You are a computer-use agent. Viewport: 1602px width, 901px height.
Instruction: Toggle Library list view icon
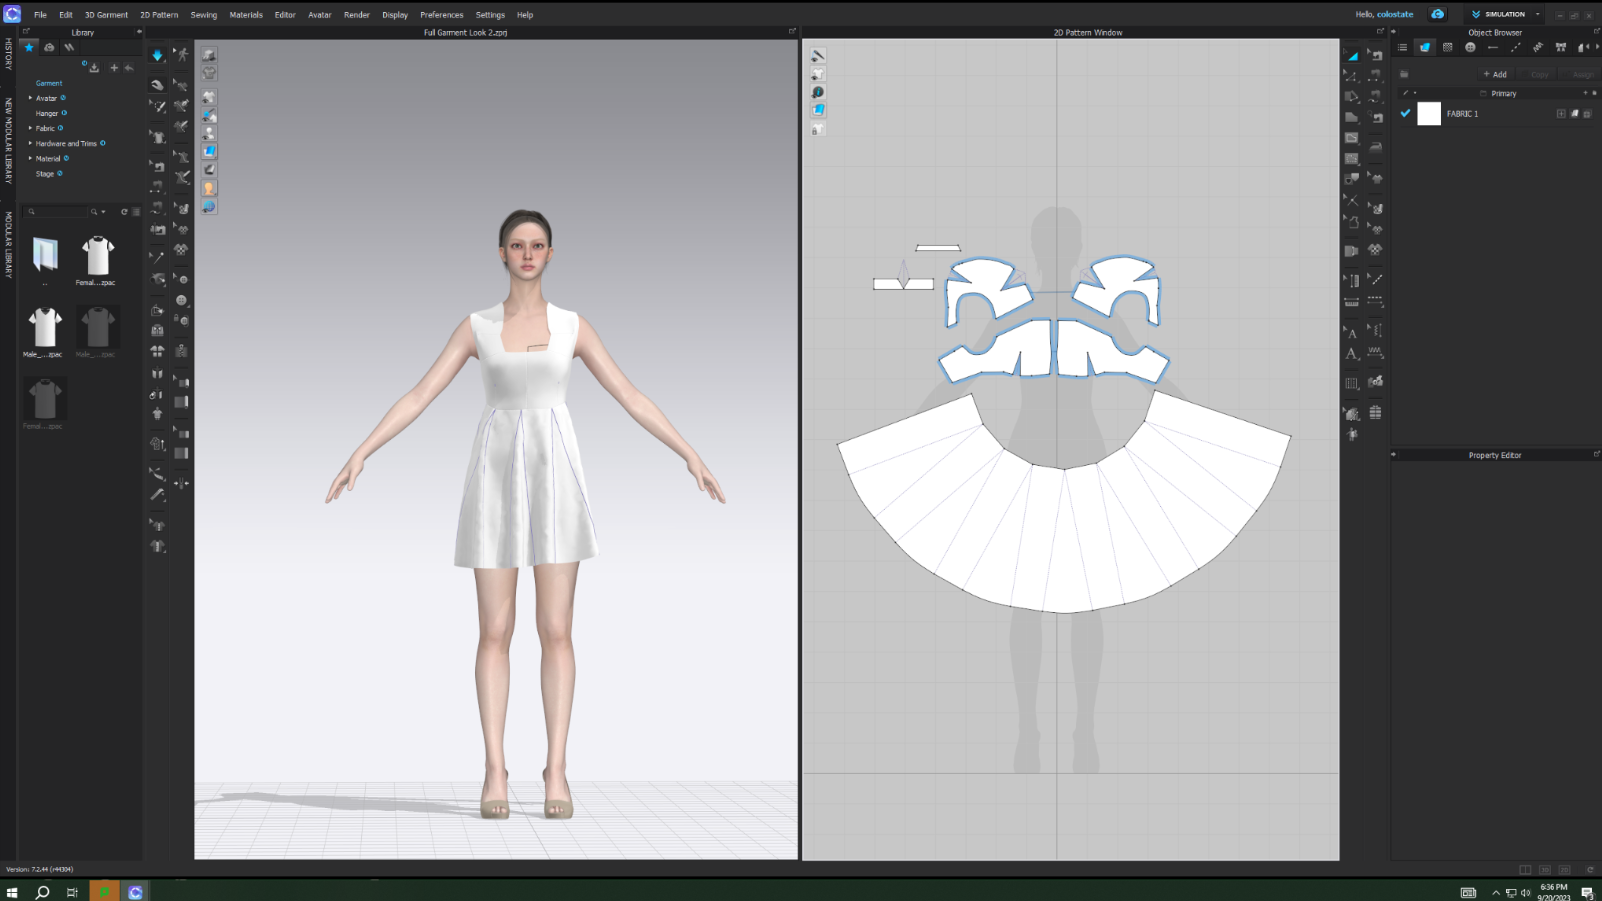pyautogui.click(x=136, y=212)
